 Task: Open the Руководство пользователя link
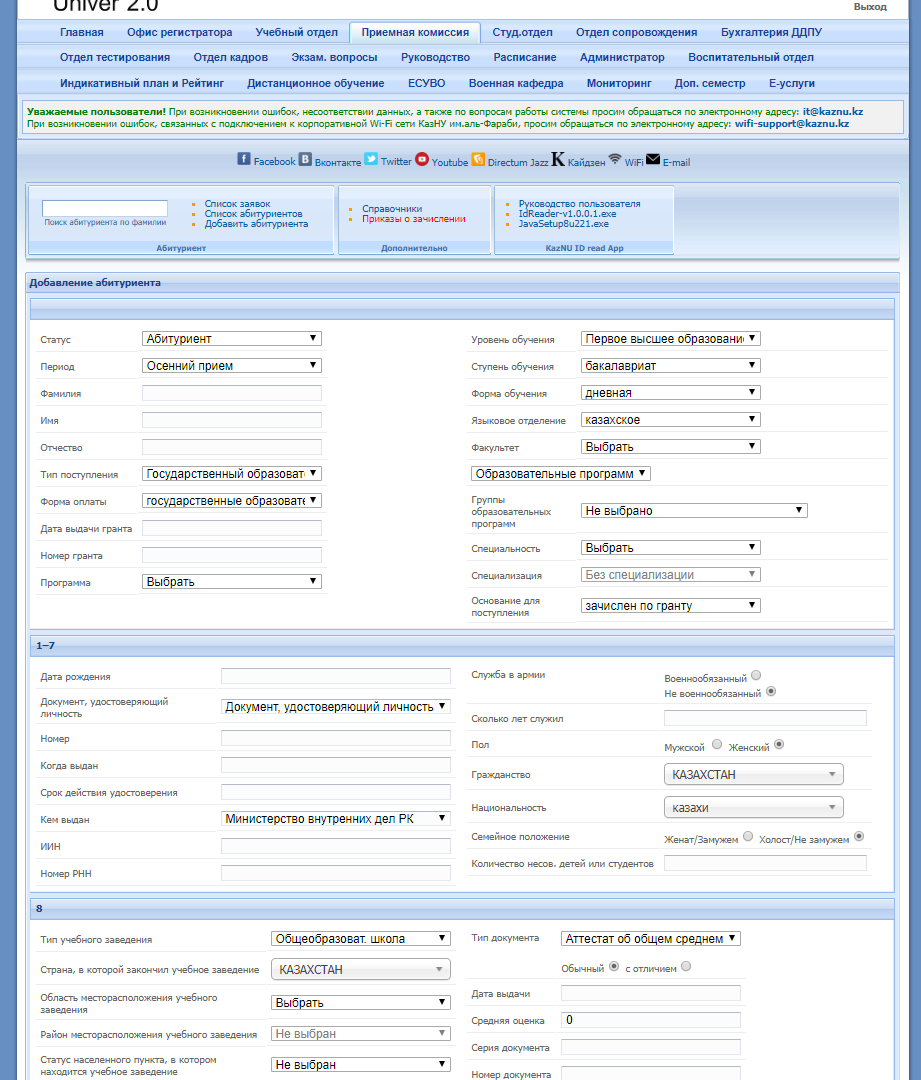pos(579,204)
